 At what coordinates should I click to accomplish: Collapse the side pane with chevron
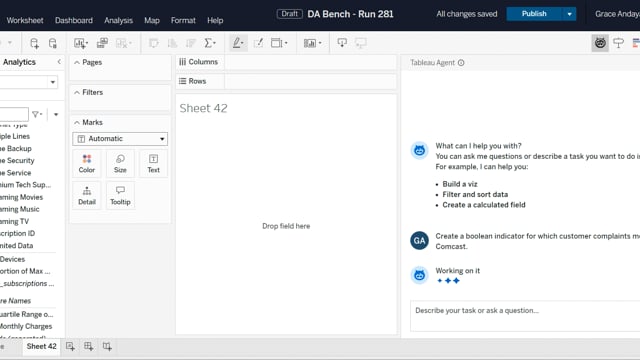point(59,62)
